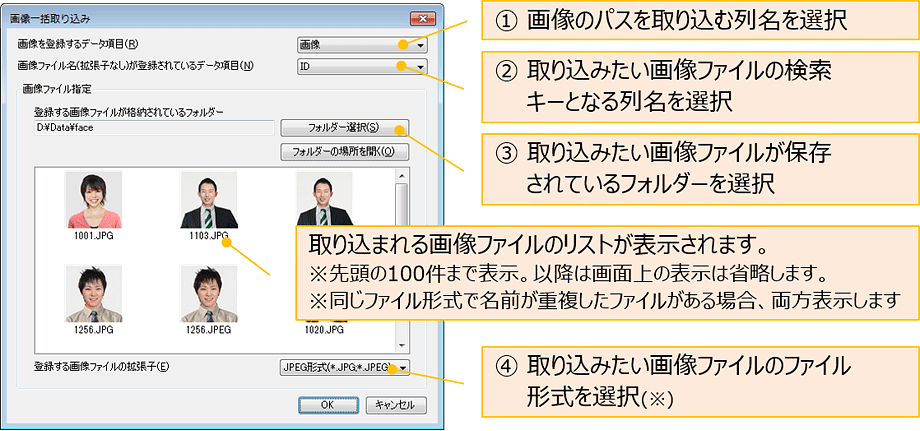Image resolution: width=920 pixels, height=431 pixels.
Task: Click the top-right thumbnail in the image list
Action: 324,198
